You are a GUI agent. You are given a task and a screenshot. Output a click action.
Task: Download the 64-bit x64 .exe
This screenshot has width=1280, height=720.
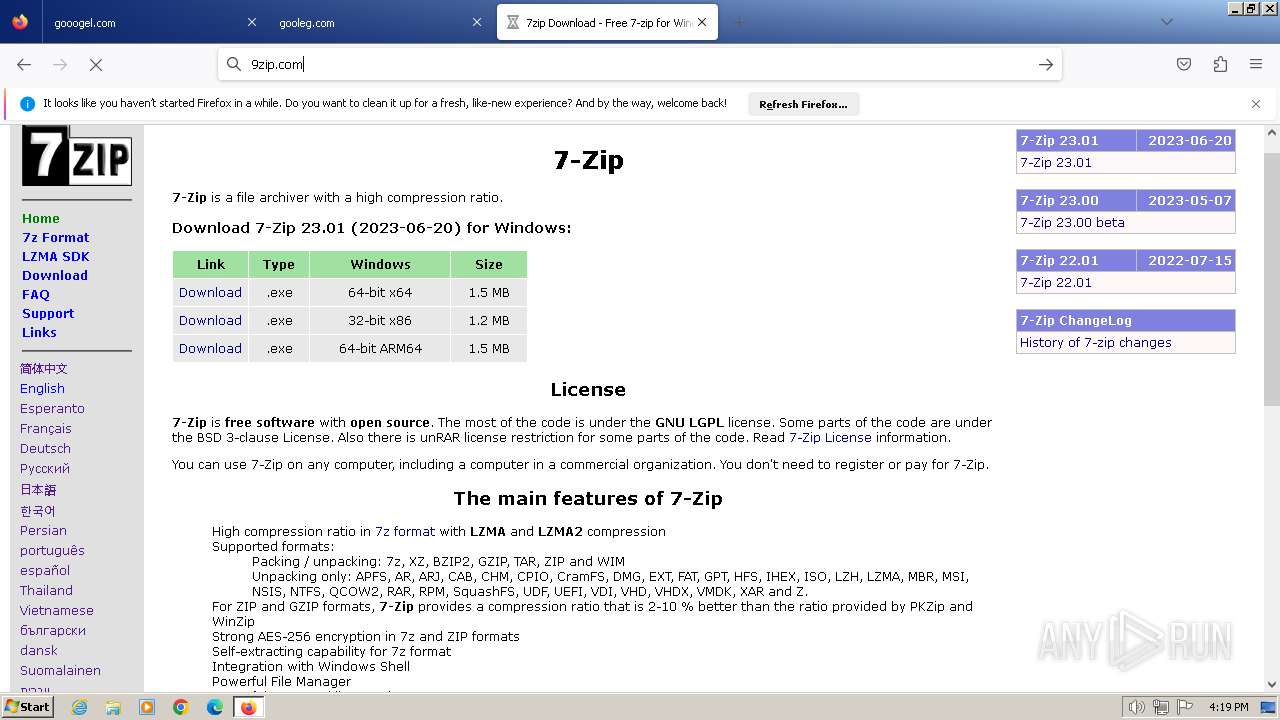coord(210,292)
